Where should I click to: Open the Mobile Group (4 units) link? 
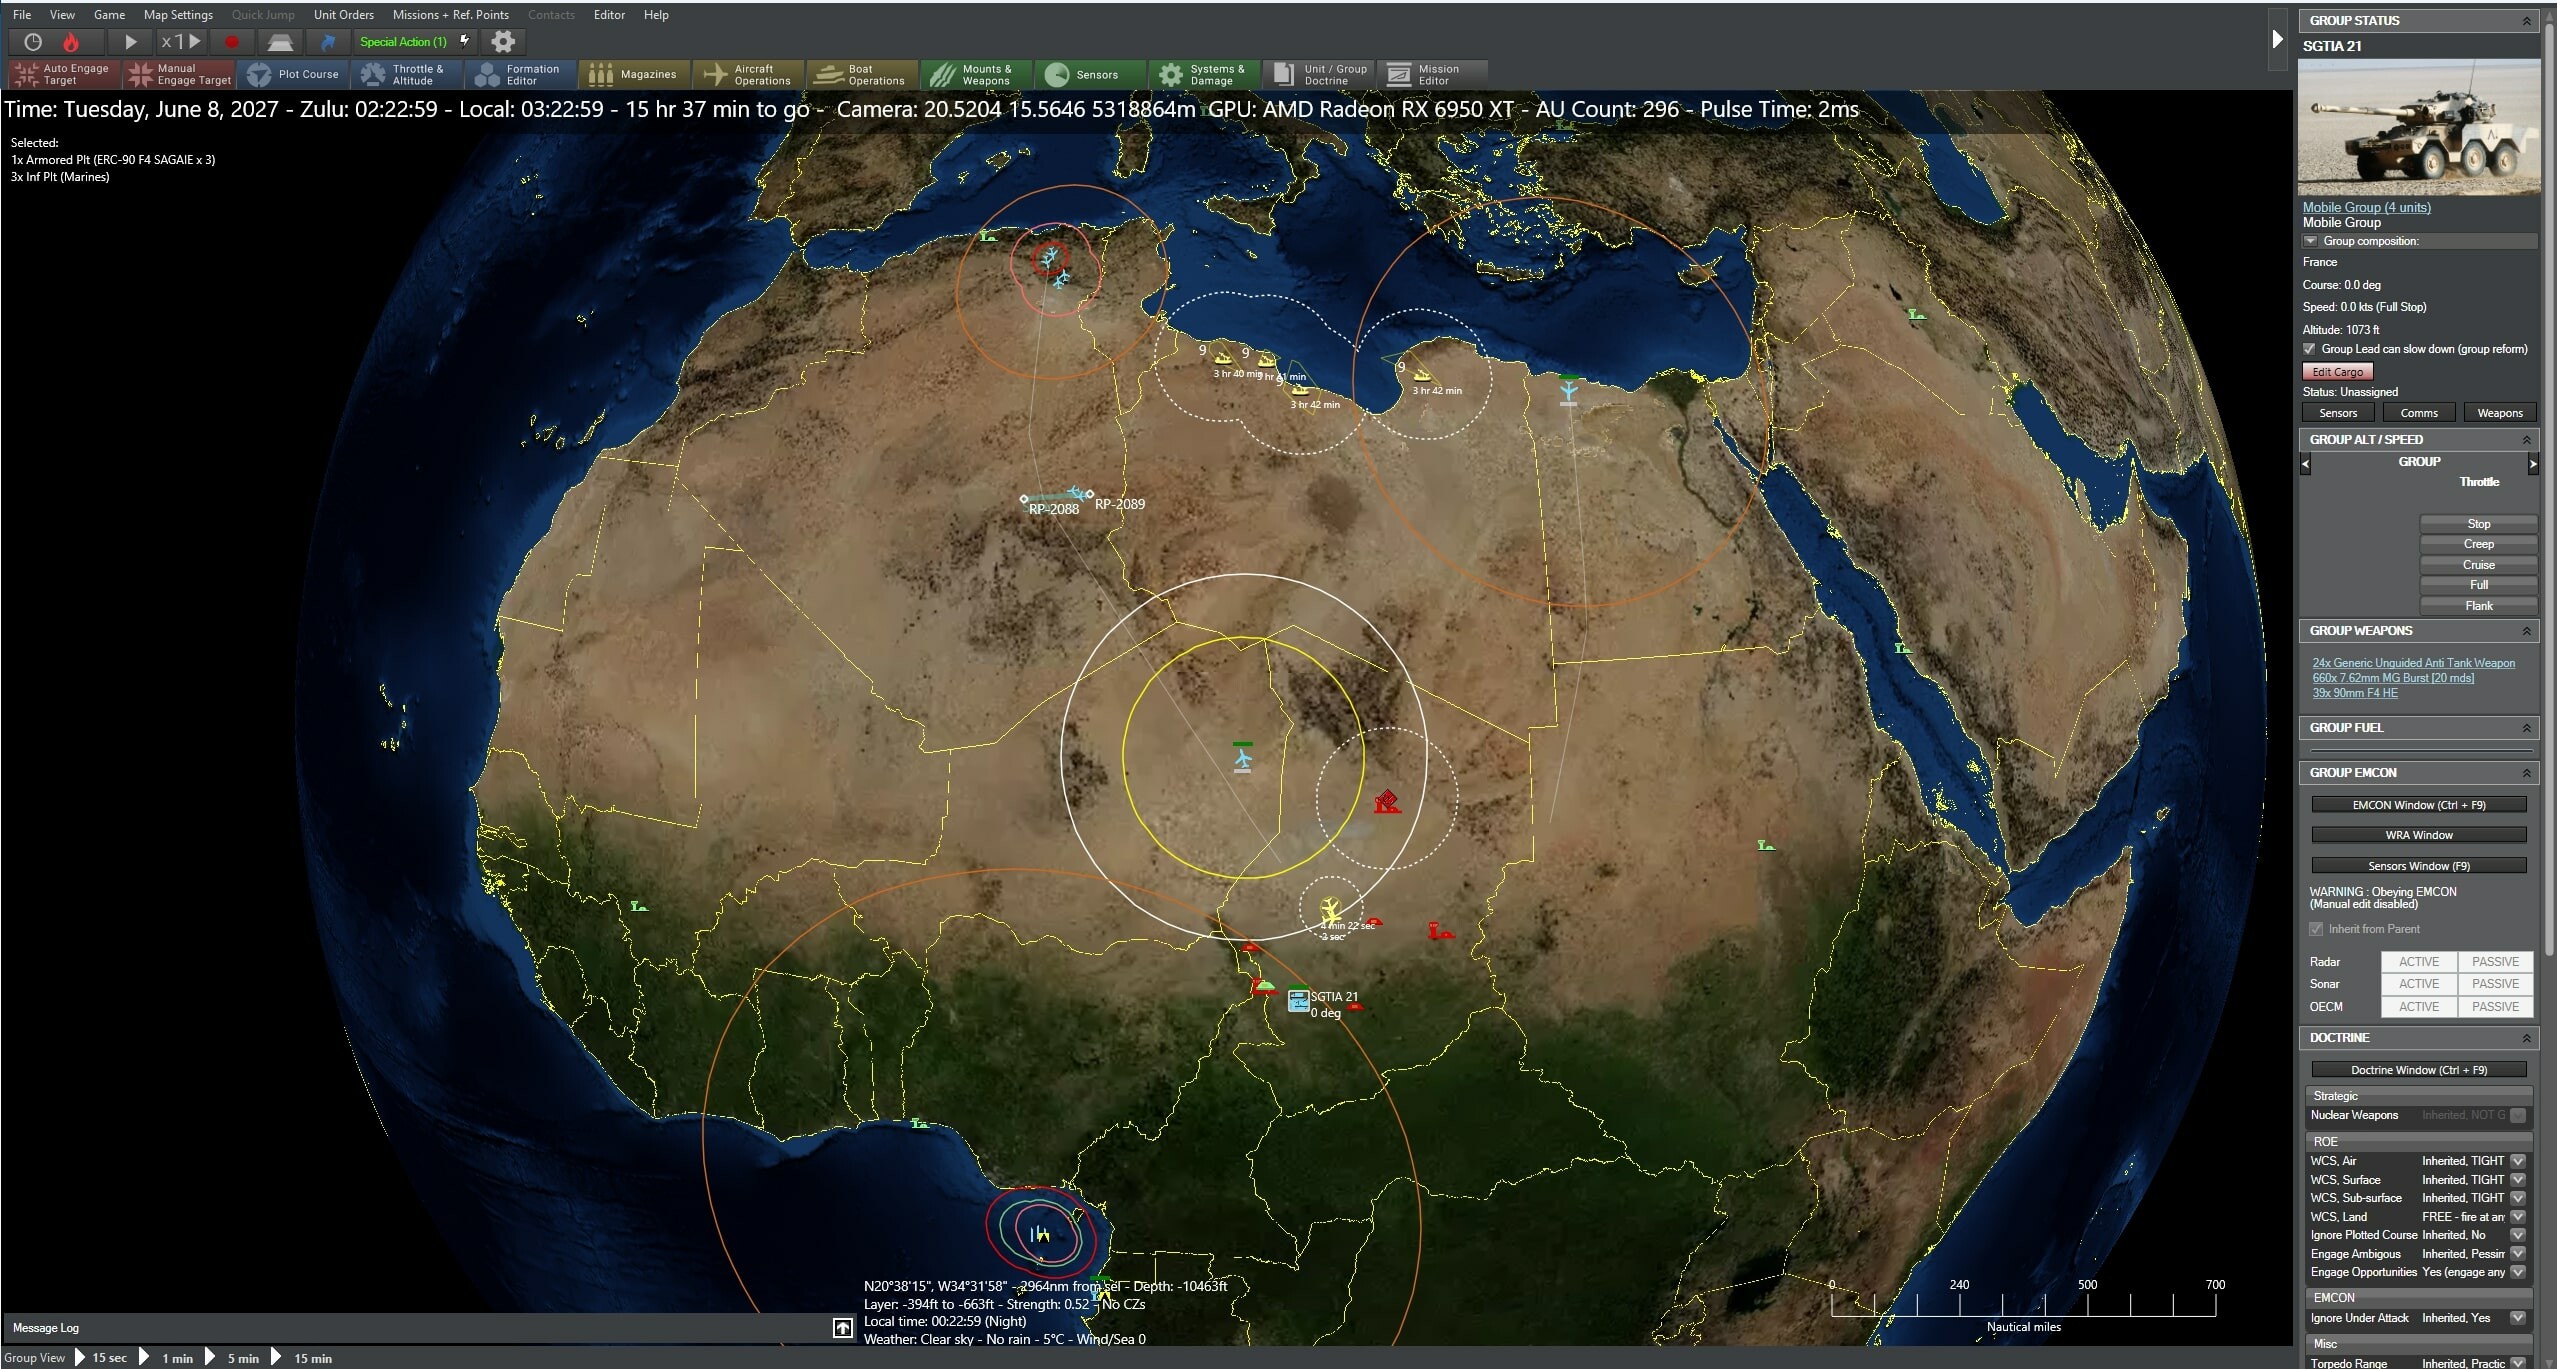pyautogui.click(x=2366, y=207)
